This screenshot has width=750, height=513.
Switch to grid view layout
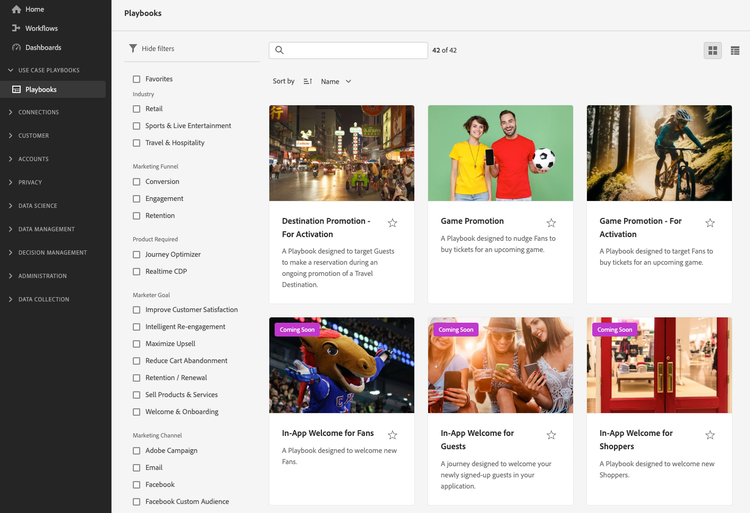tap(712, 50)
